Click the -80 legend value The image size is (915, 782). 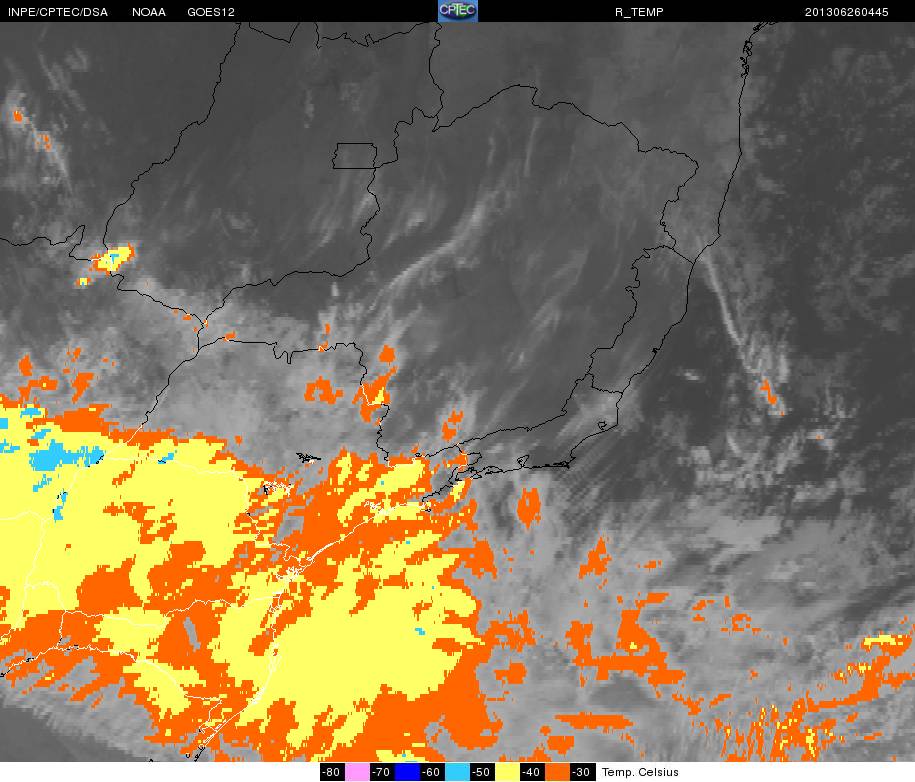pos(332,772)
